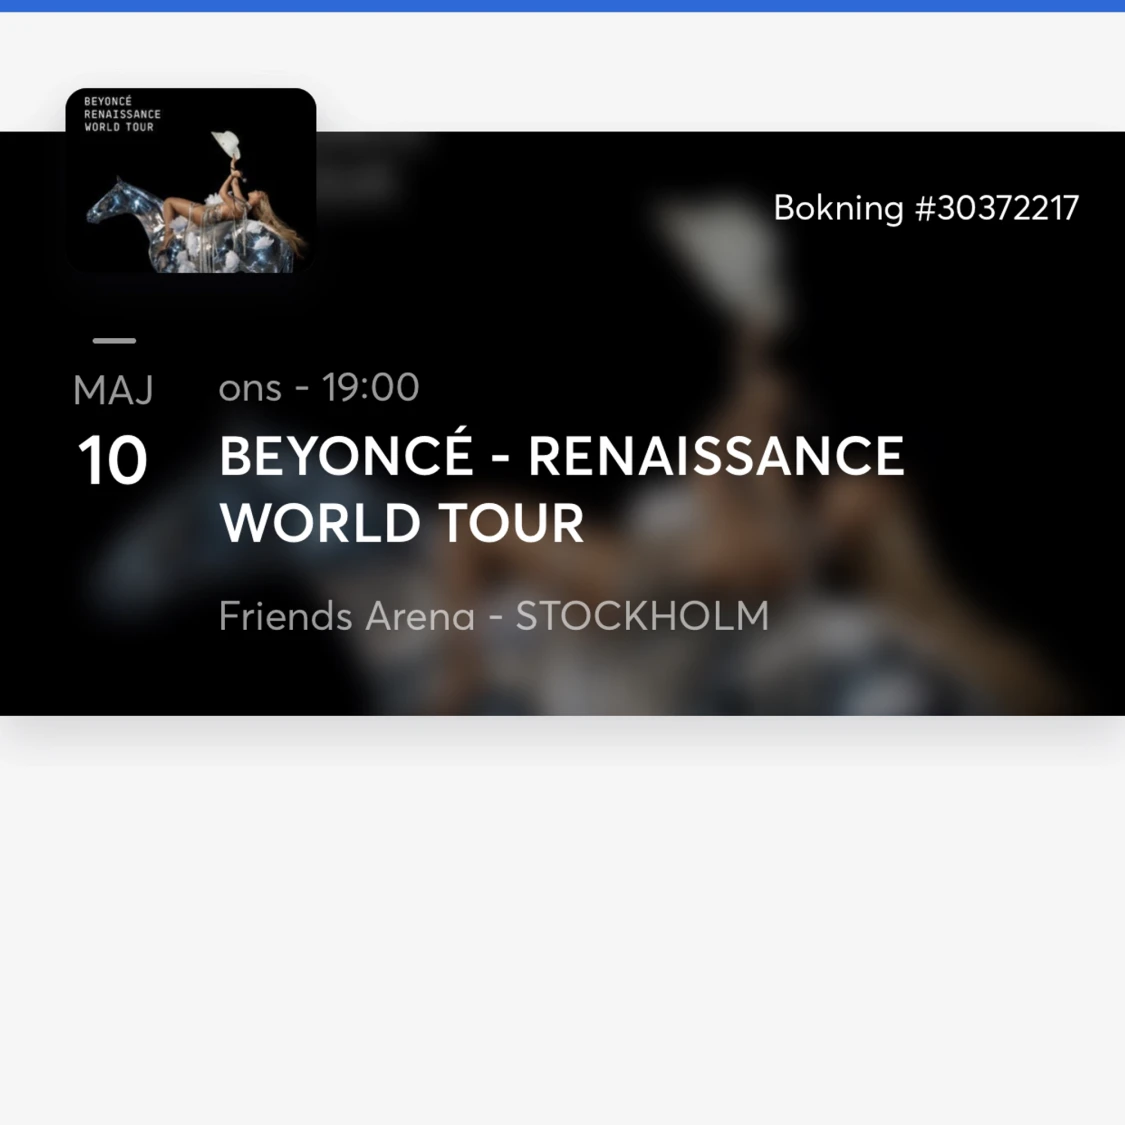This screenshot has height=1125, width=1125.
Task: Click the word Bokning
Action: click(x=838, y=209)
